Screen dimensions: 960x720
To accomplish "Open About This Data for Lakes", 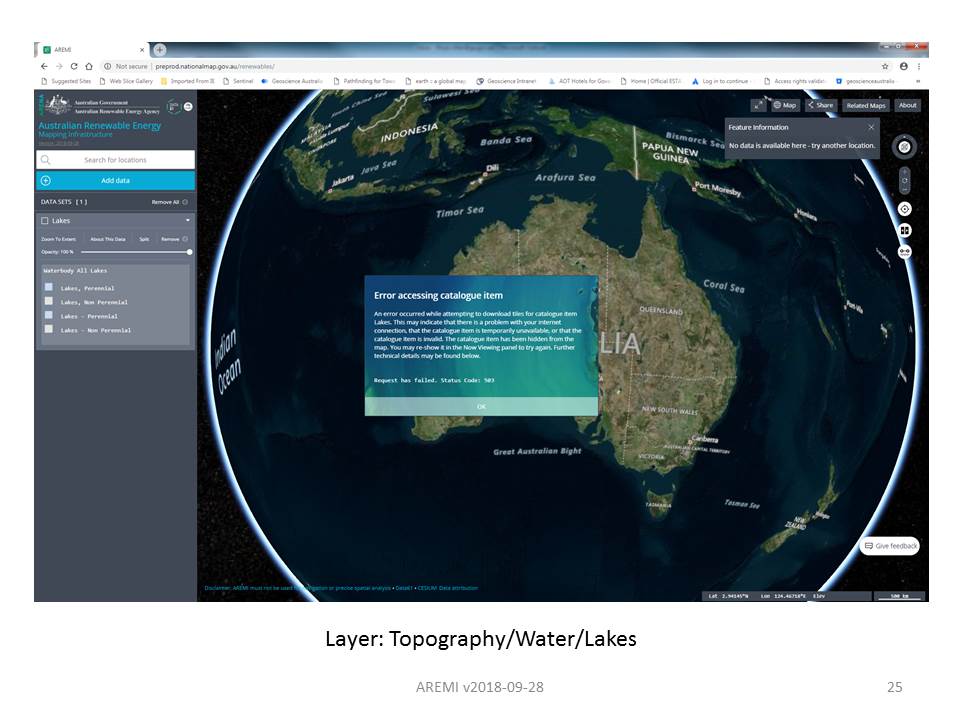I will click(108, 239).
